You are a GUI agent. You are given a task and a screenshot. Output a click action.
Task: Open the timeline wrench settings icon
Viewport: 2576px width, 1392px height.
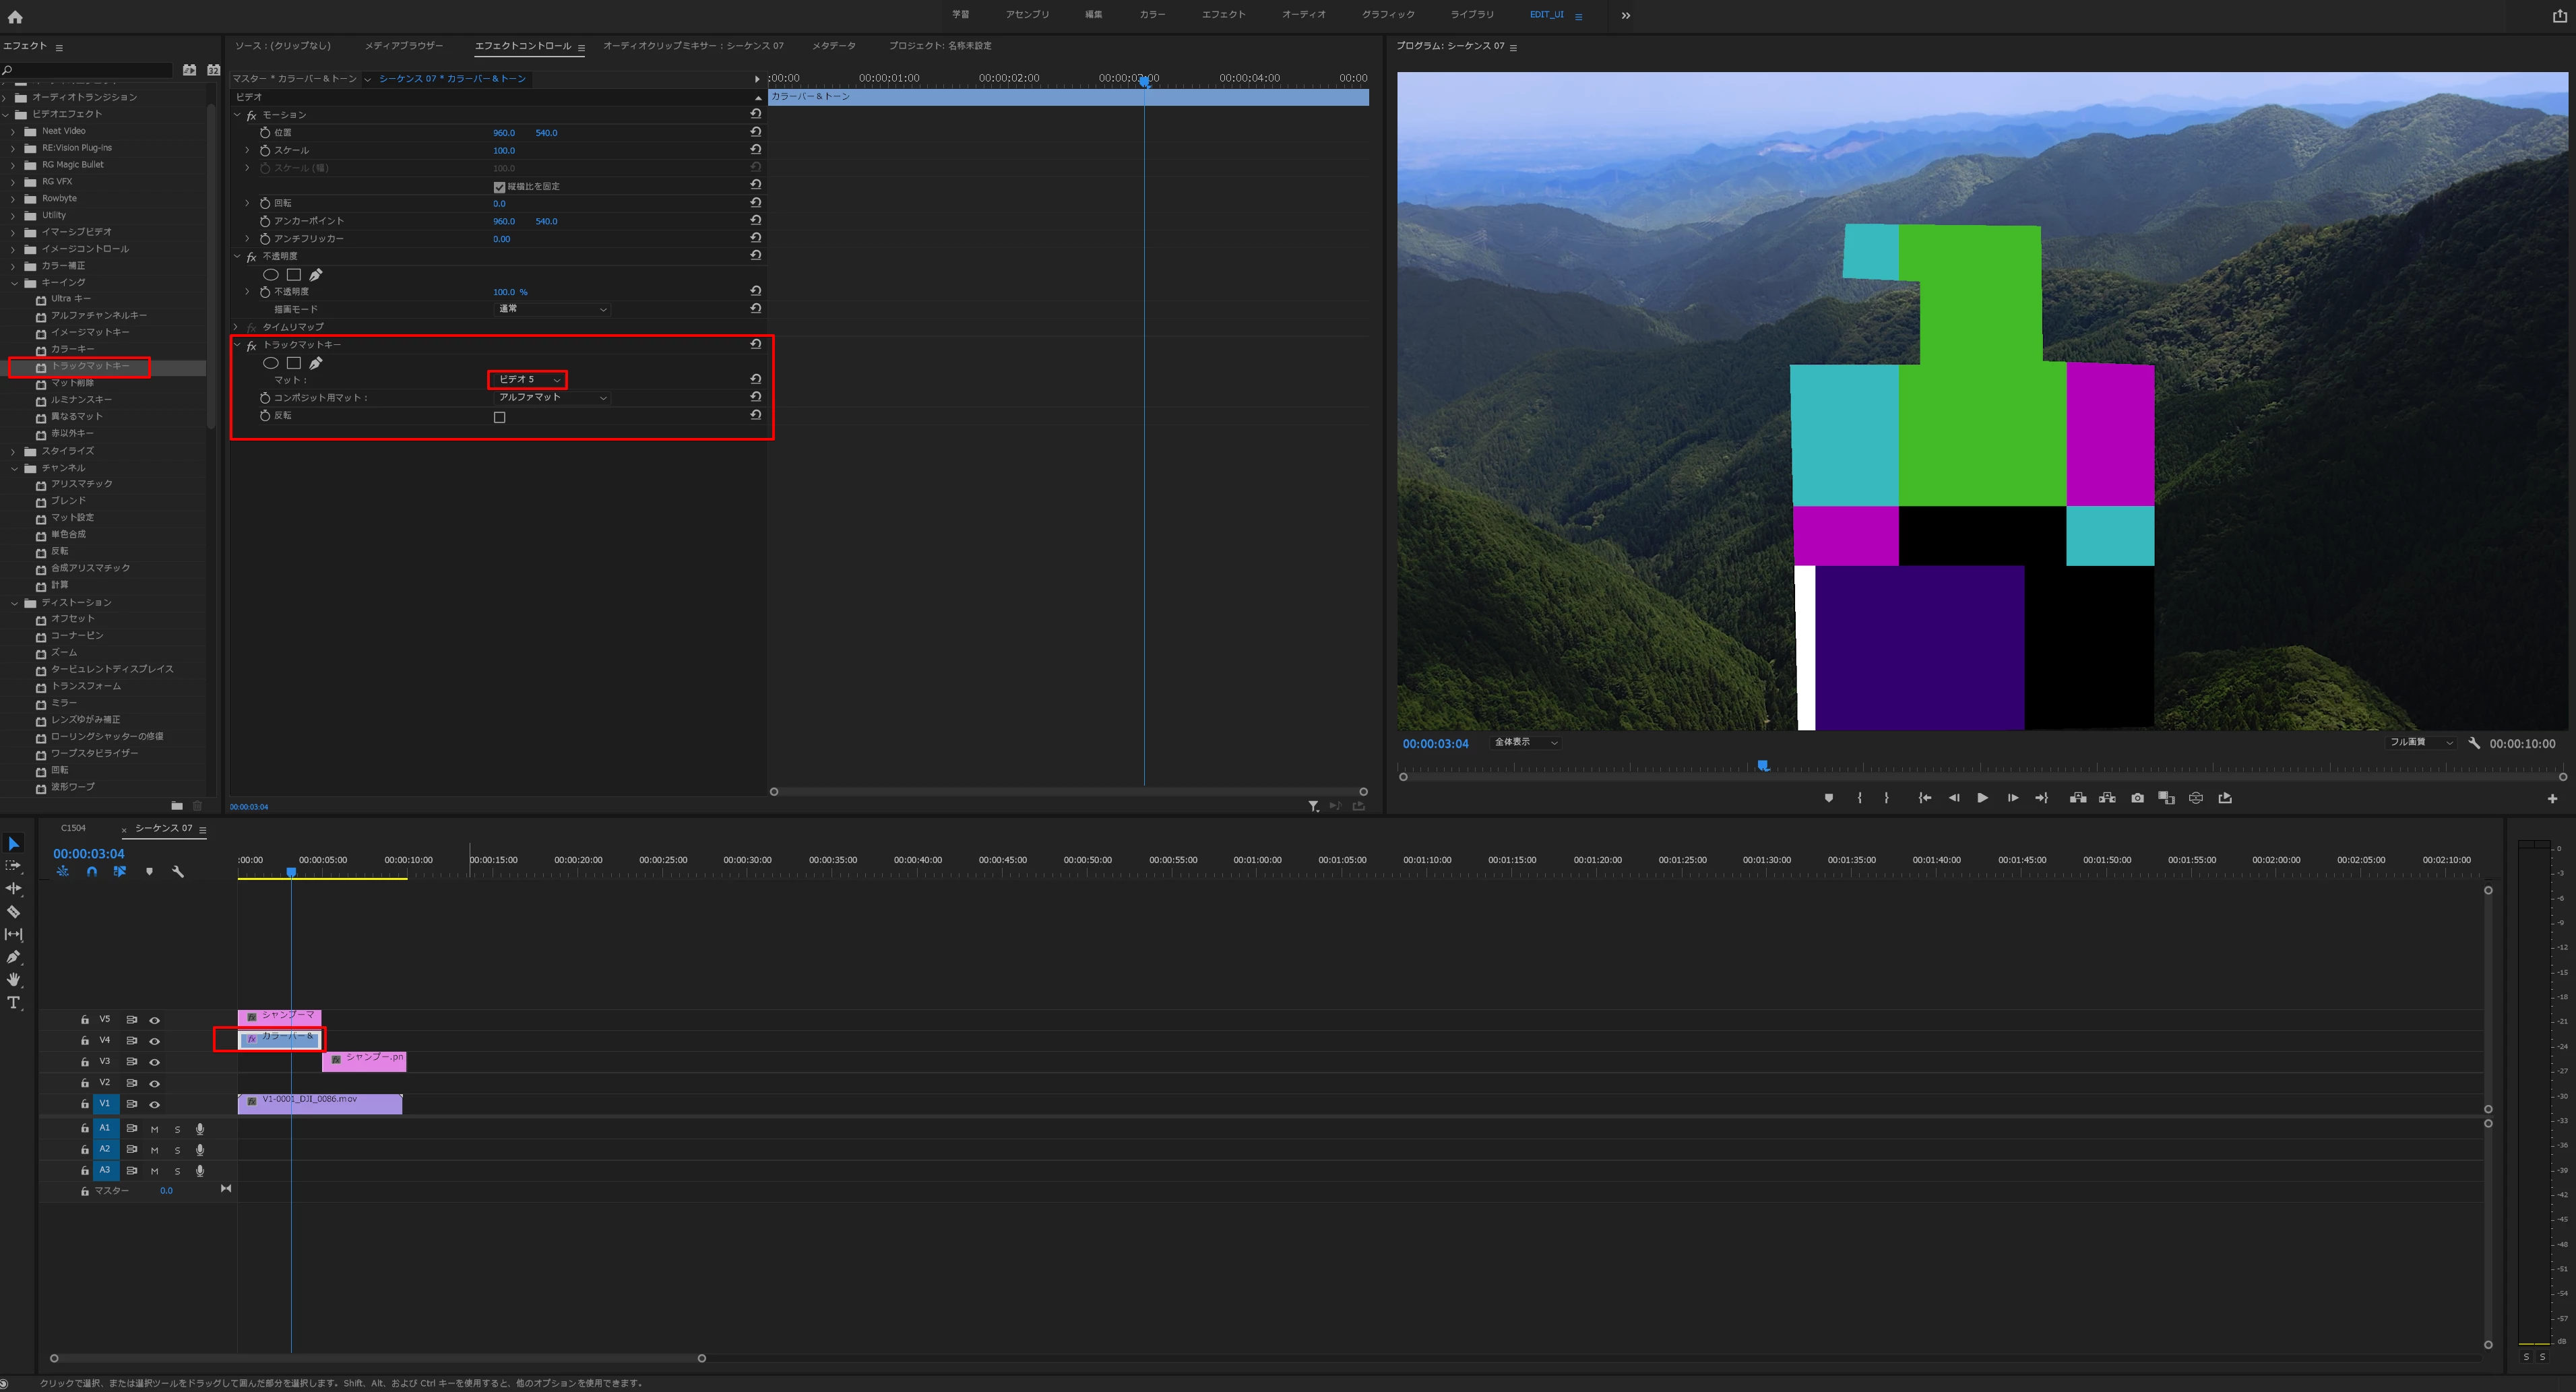tap(178, 872)
